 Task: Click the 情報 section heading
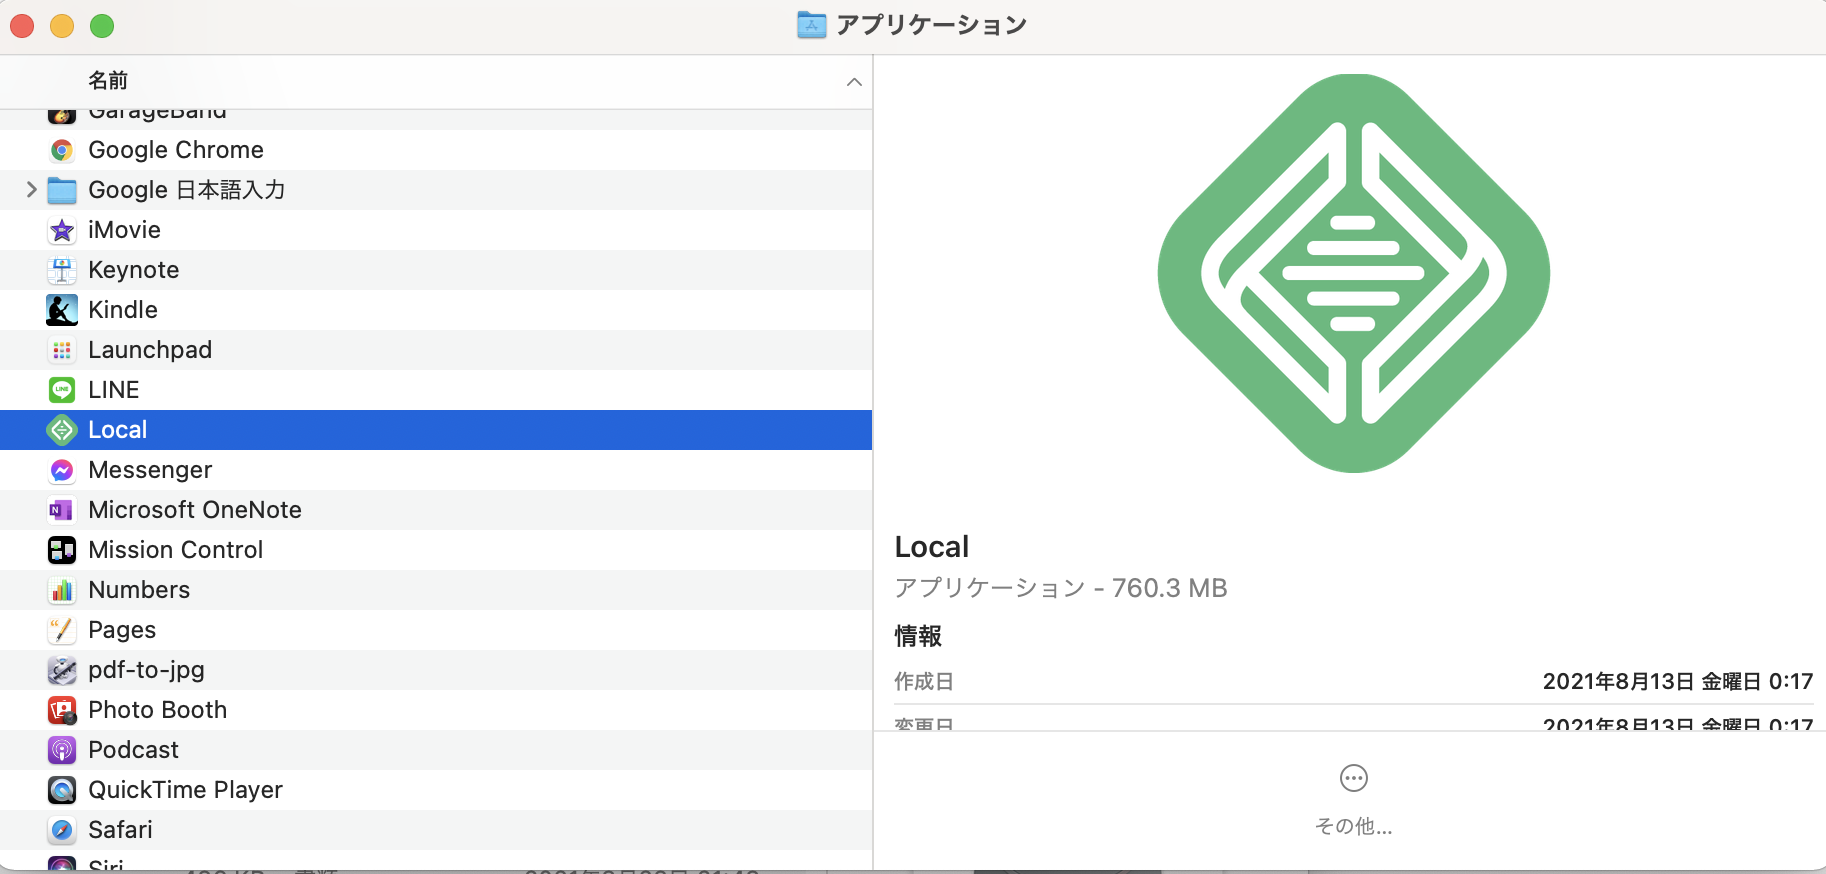click(918, 636)
